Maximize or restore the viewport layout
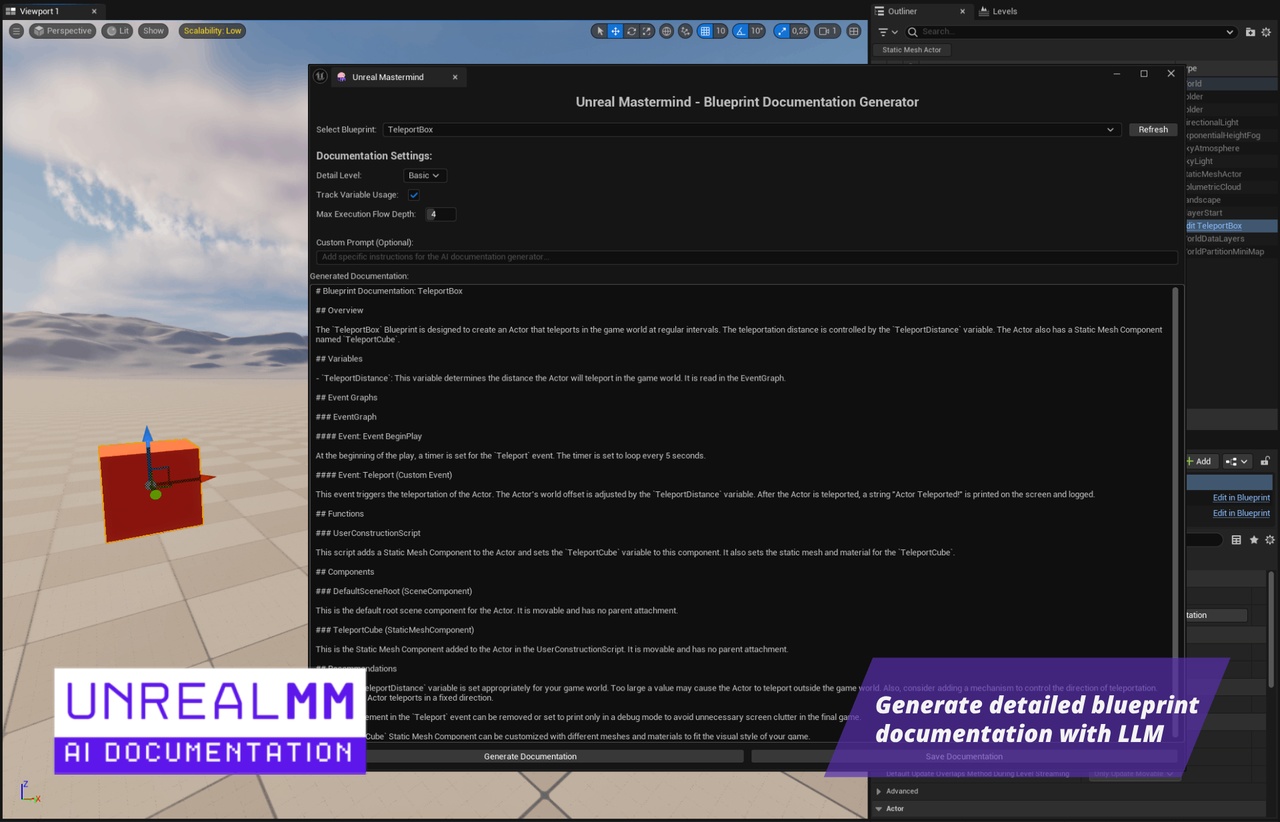This screenshot has height=822, width=1280. [x=853, y=31]
